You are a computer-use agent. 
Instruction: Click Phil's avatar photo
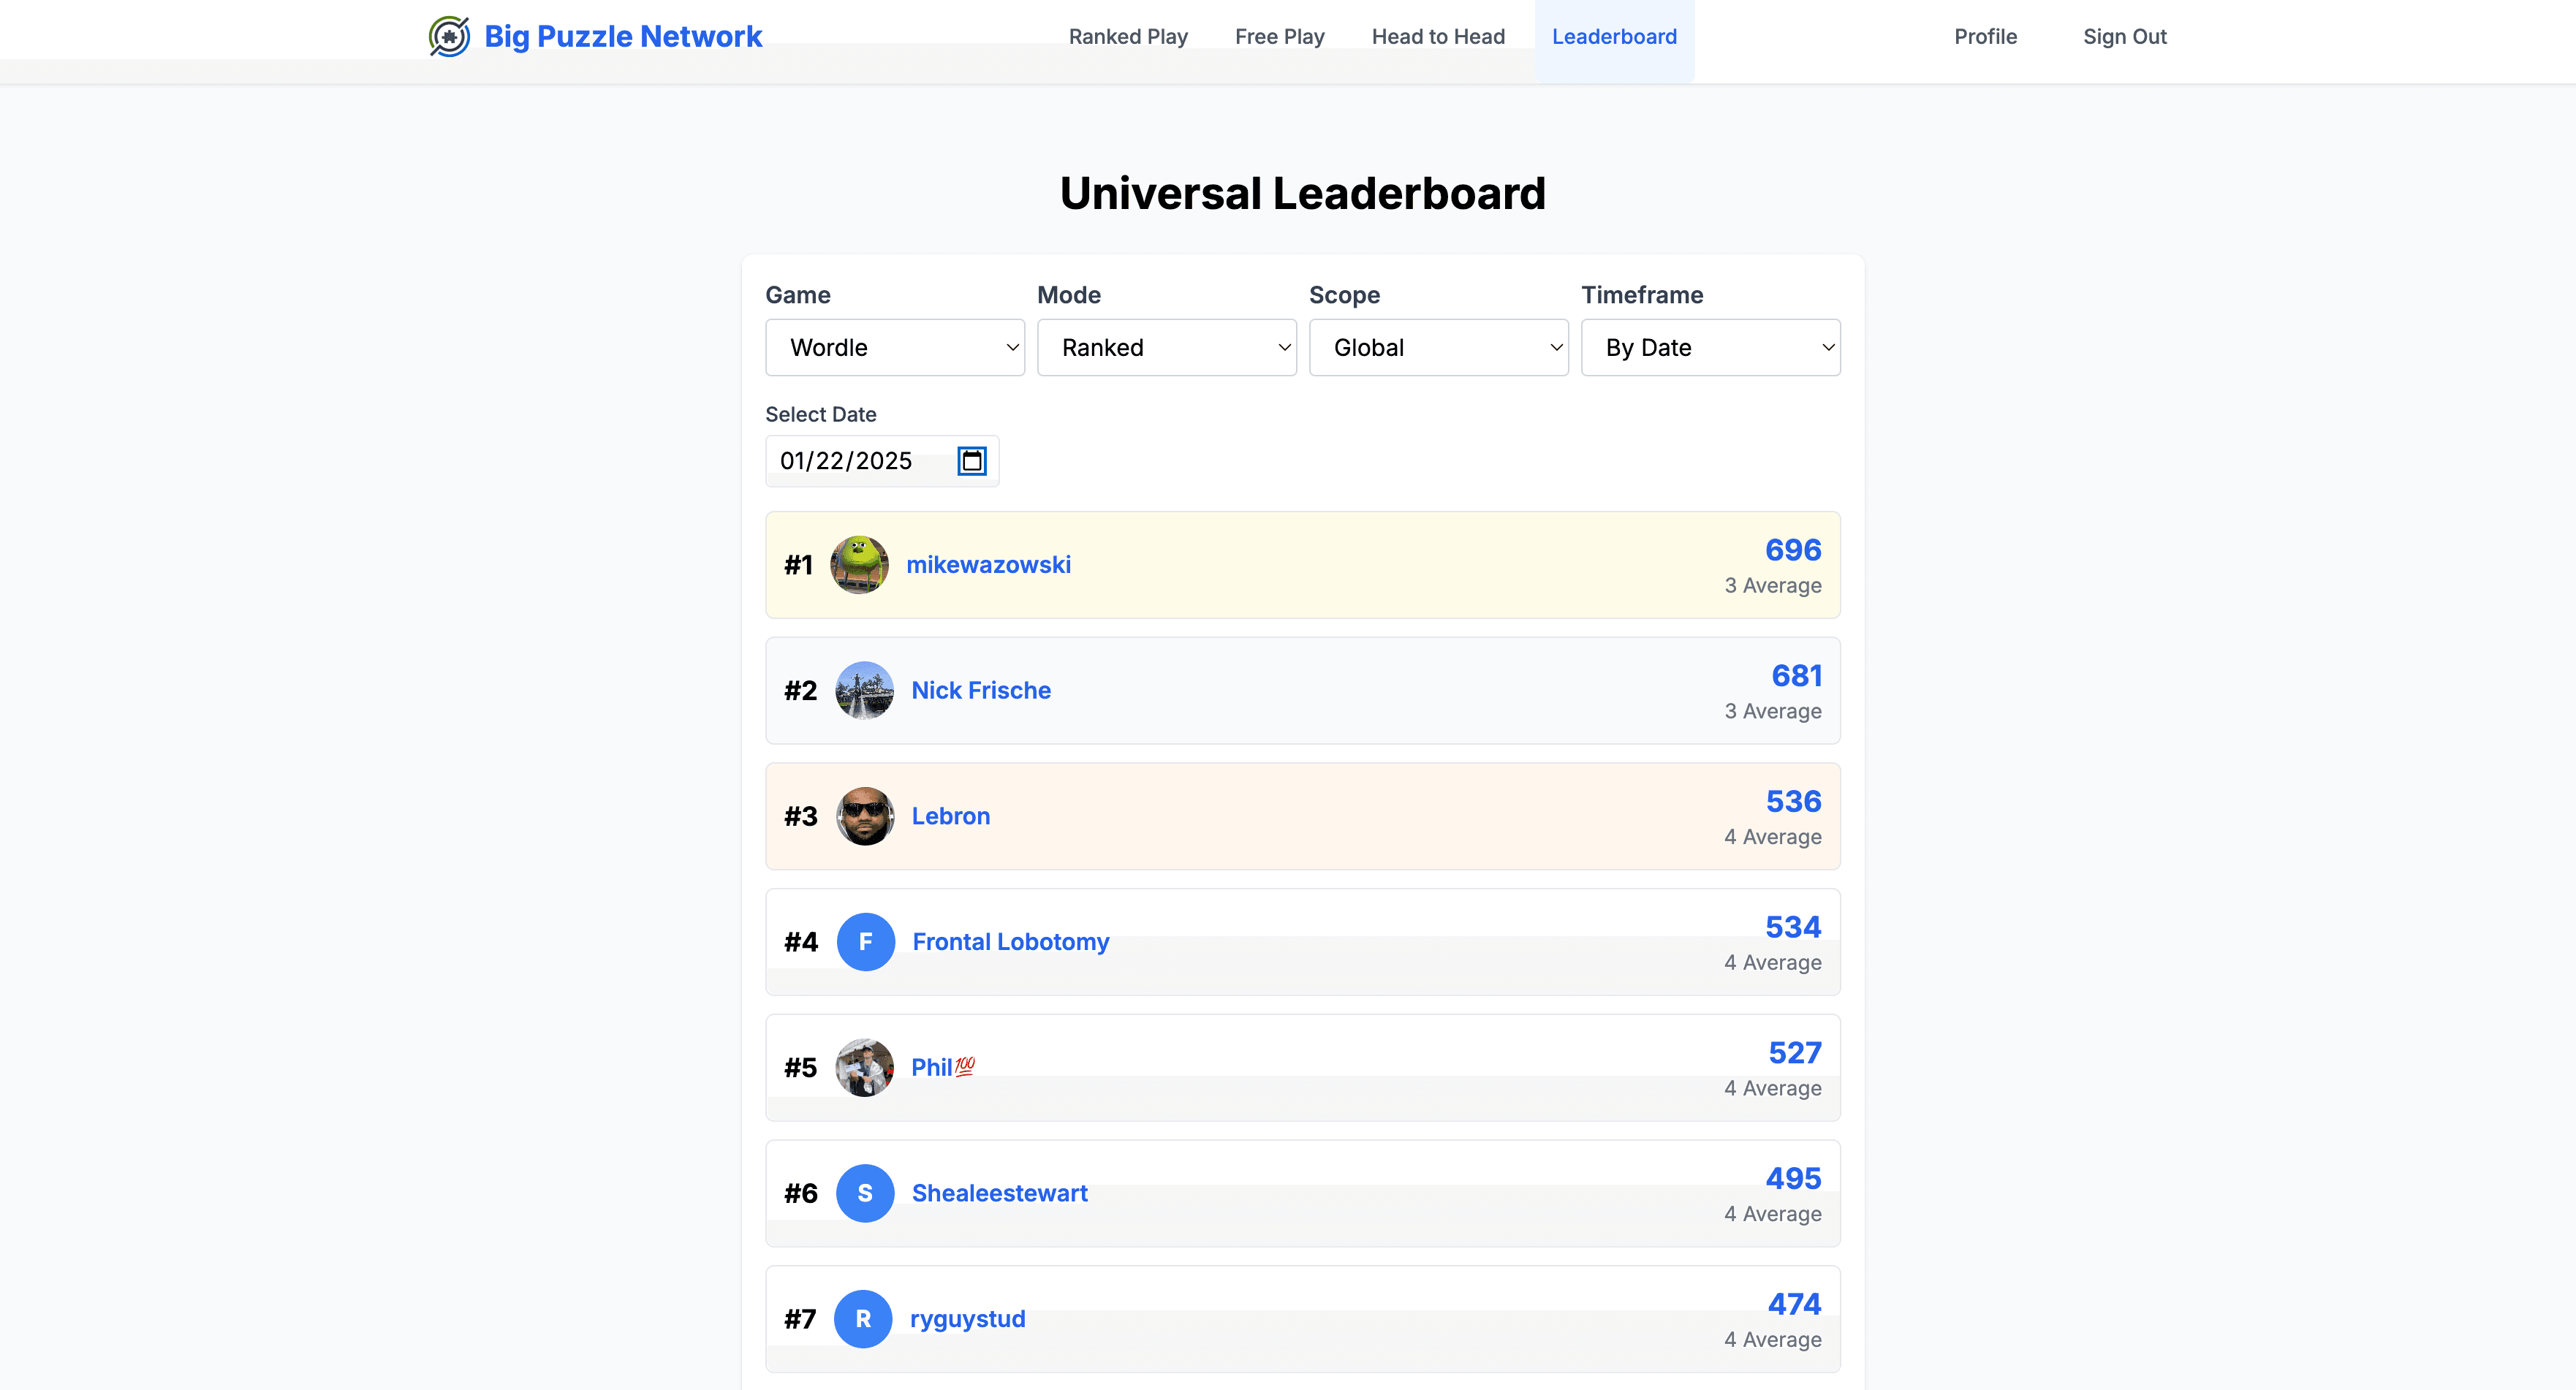865,1067
